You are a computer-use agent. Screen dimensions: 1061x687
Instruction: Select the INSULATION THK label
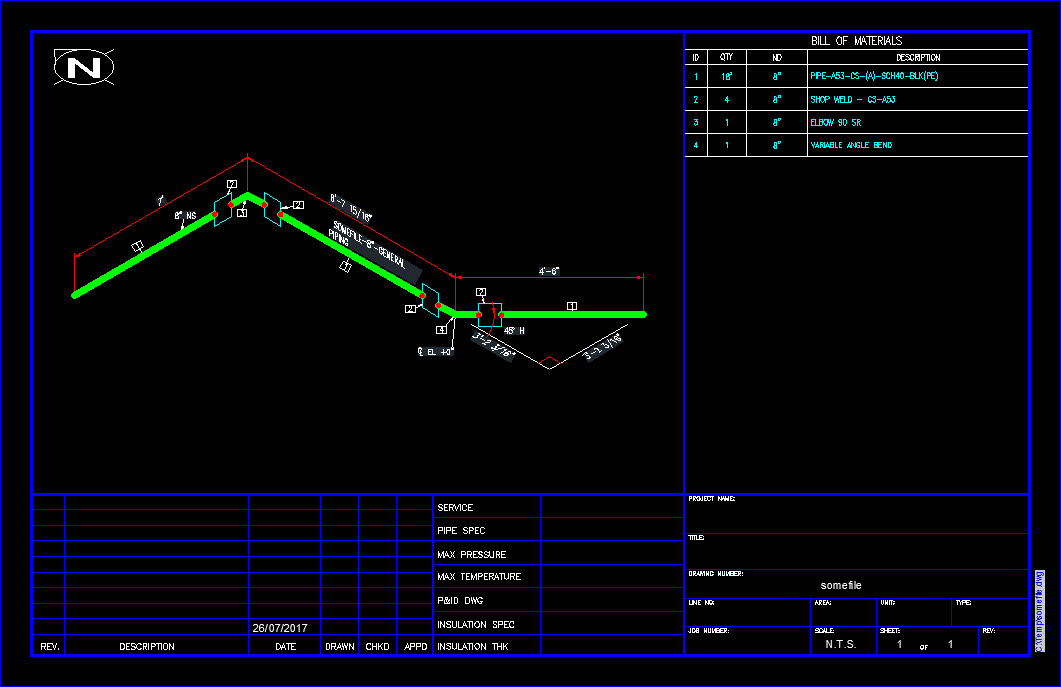(x=472, y=646)
